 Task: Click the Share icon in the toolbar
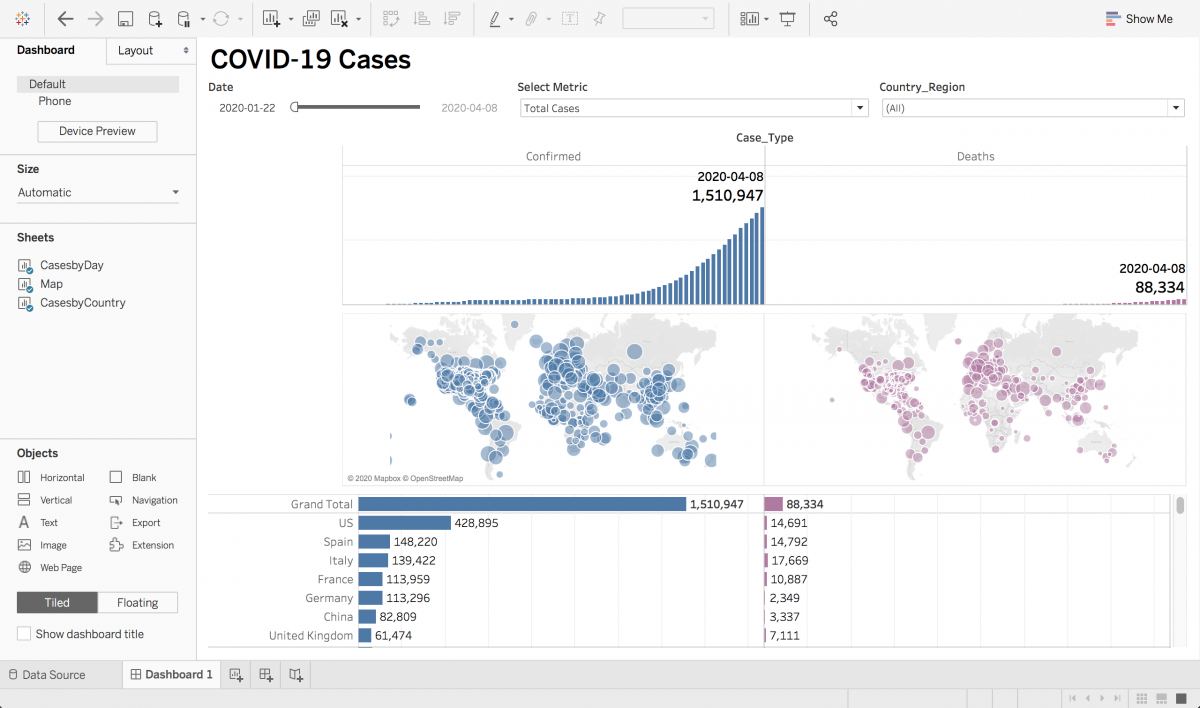[830, 19]
